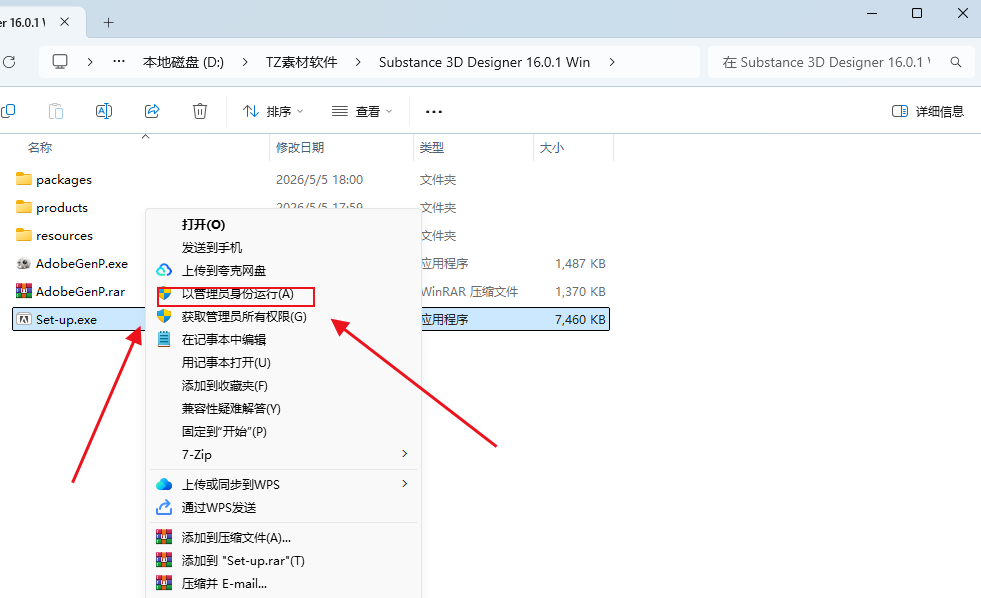Select the packages folder
Image resolution: width=981 pixels, height=598 pixels.
coord(64,180)
